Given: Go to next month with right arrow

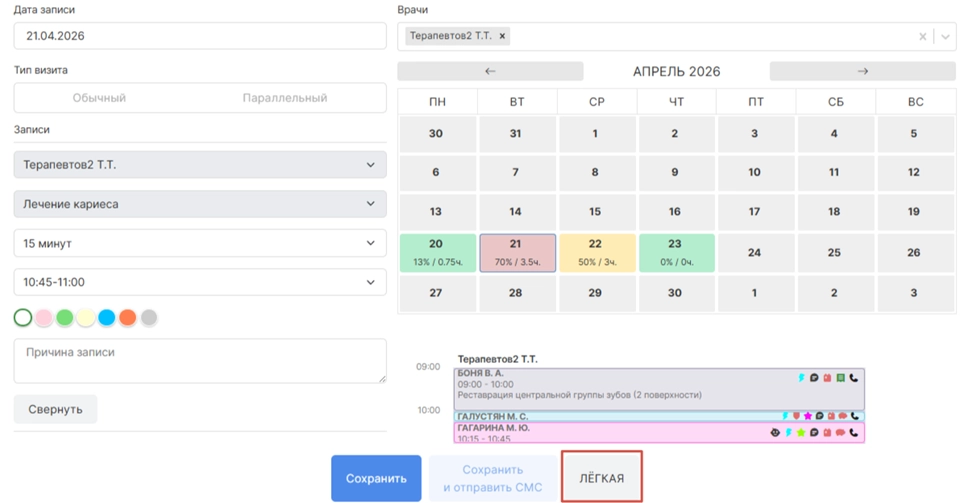Looking at the screenshot, I should tap(863, 71).
